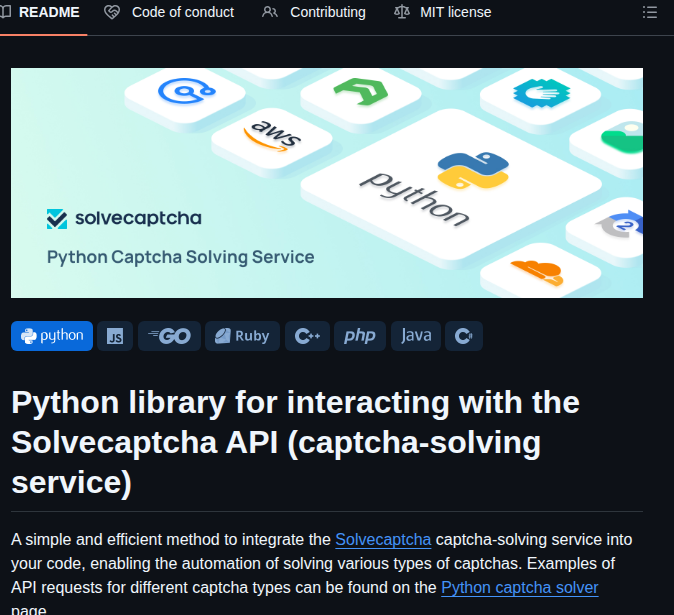Click the 'Python Captcha Solving Service' banner text
This screenshot has width=674, height=615.
click(181, 257)
